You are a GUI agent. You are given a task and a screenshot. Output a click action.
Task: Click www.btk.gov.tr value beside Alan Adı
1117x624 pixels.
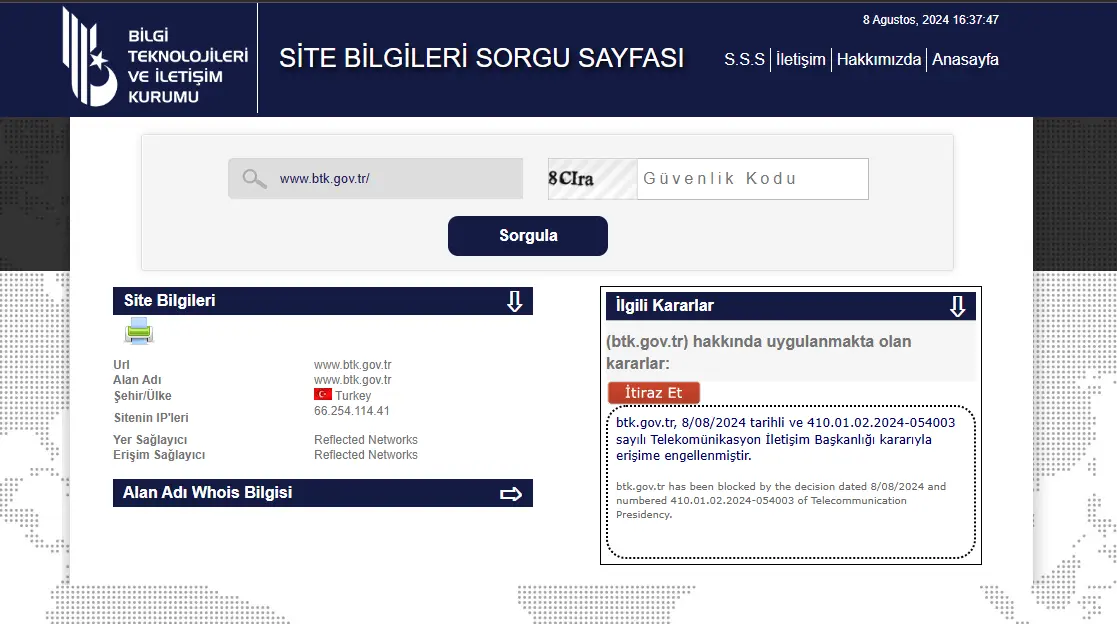353,380
